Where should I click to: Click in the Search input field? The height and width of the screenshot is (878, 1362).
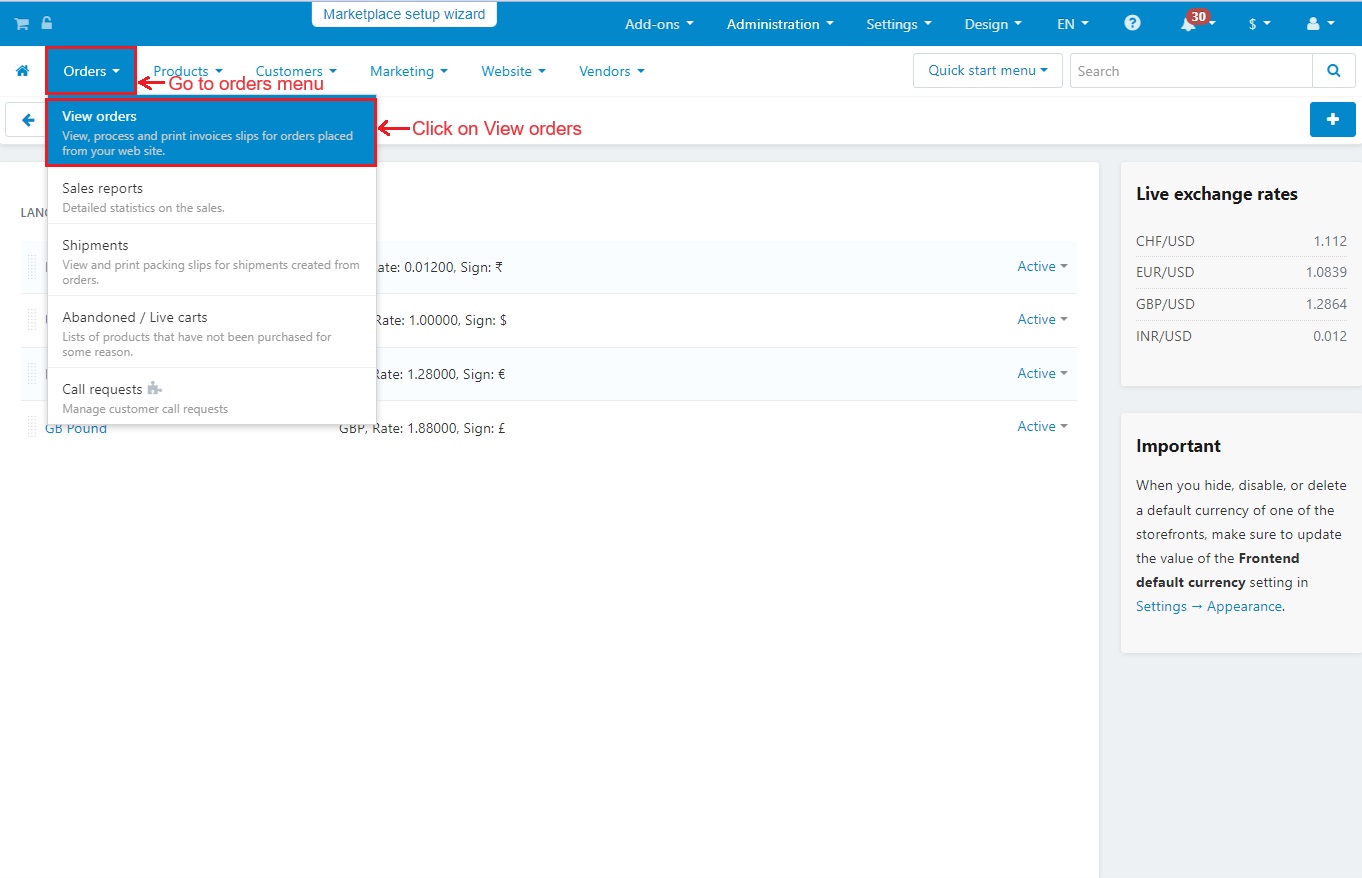[x=1191, y=71]
